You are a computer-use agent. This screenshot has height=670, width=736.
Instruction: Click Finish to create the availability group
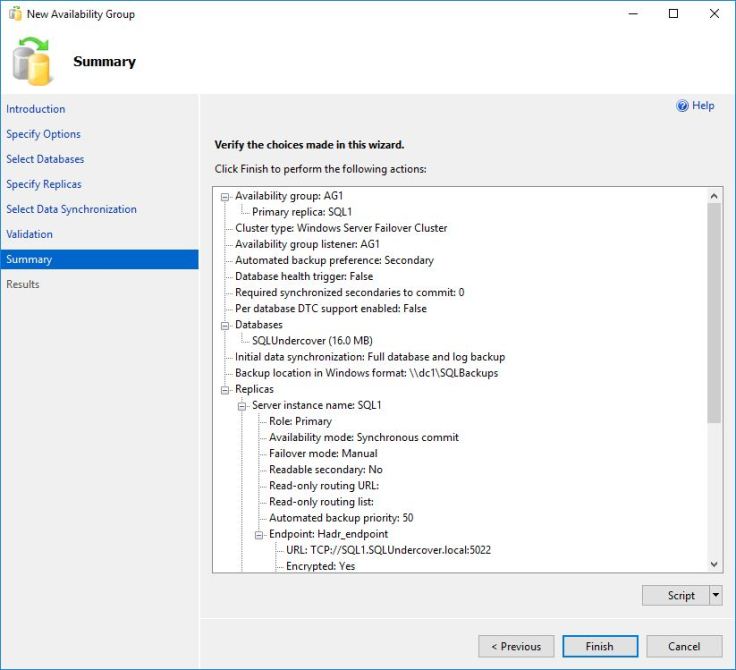(x=600, y=647)
